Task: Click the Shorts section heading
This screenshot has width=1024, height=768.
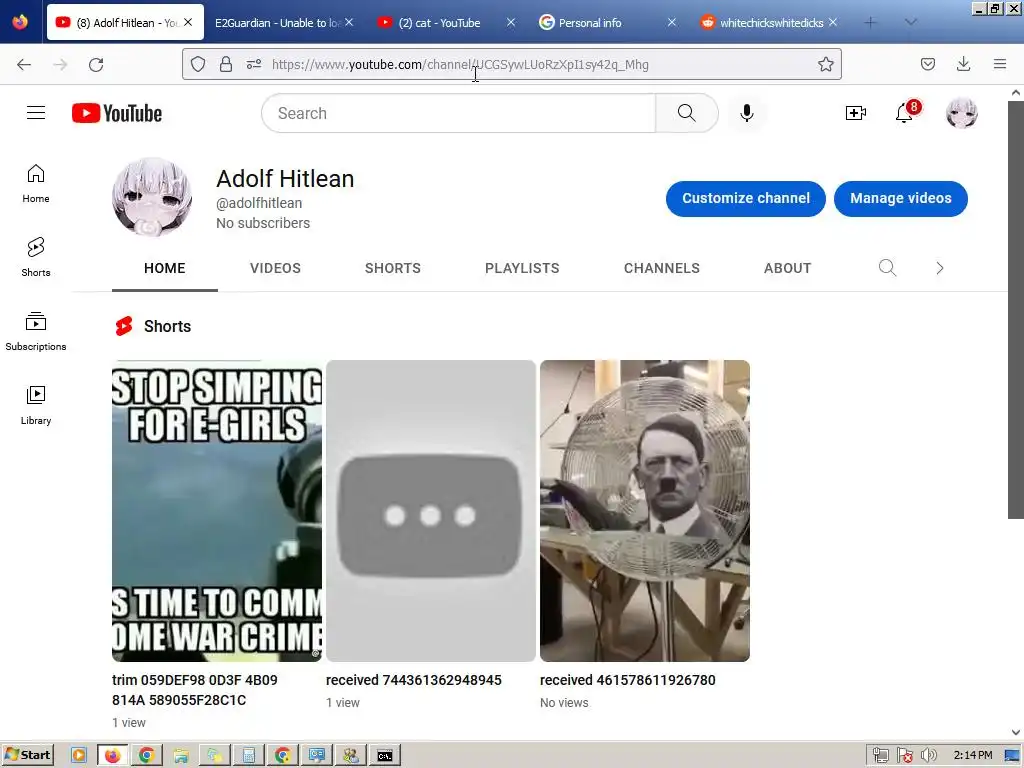Action: pyautogui.click(x=167, y=326)
